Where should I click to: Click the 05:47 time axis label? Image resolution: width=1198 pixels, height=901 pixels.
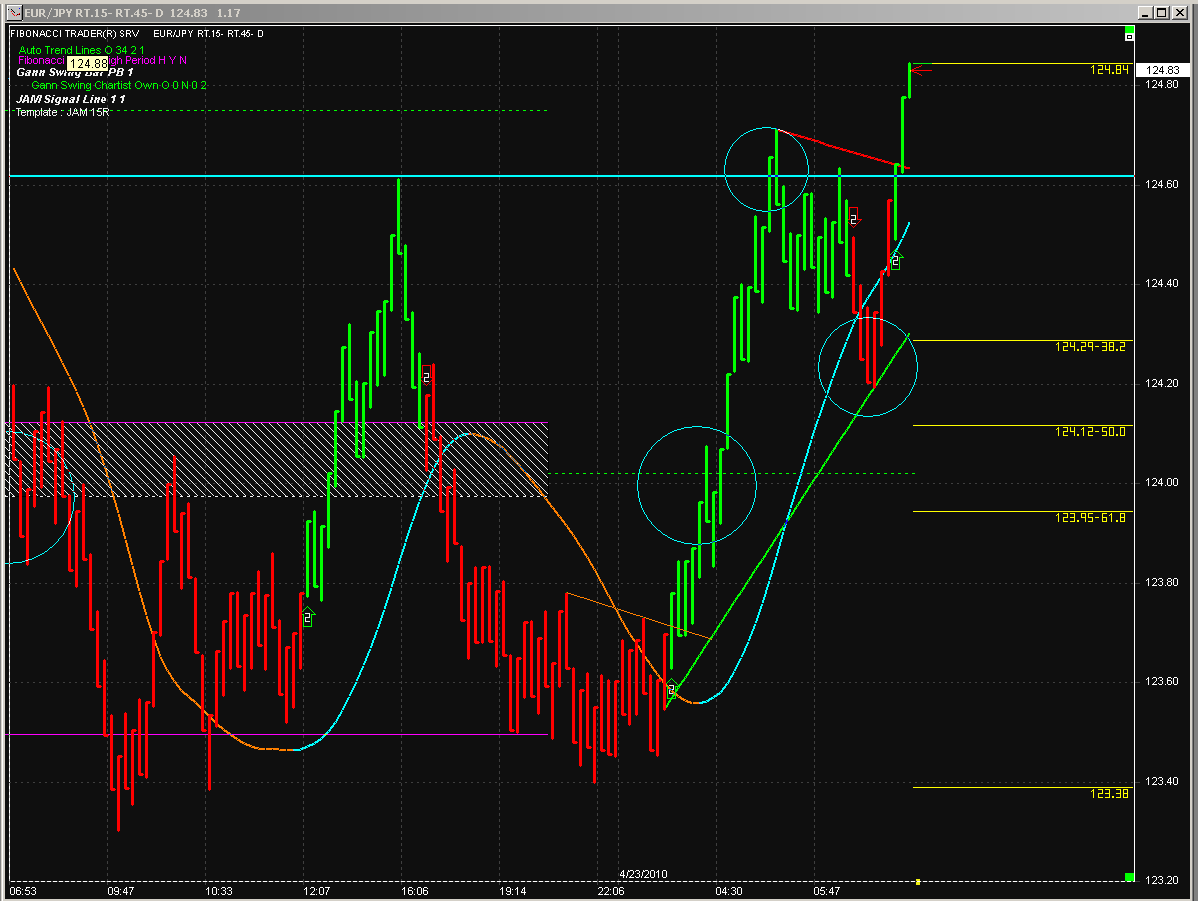tap(827, 891)
